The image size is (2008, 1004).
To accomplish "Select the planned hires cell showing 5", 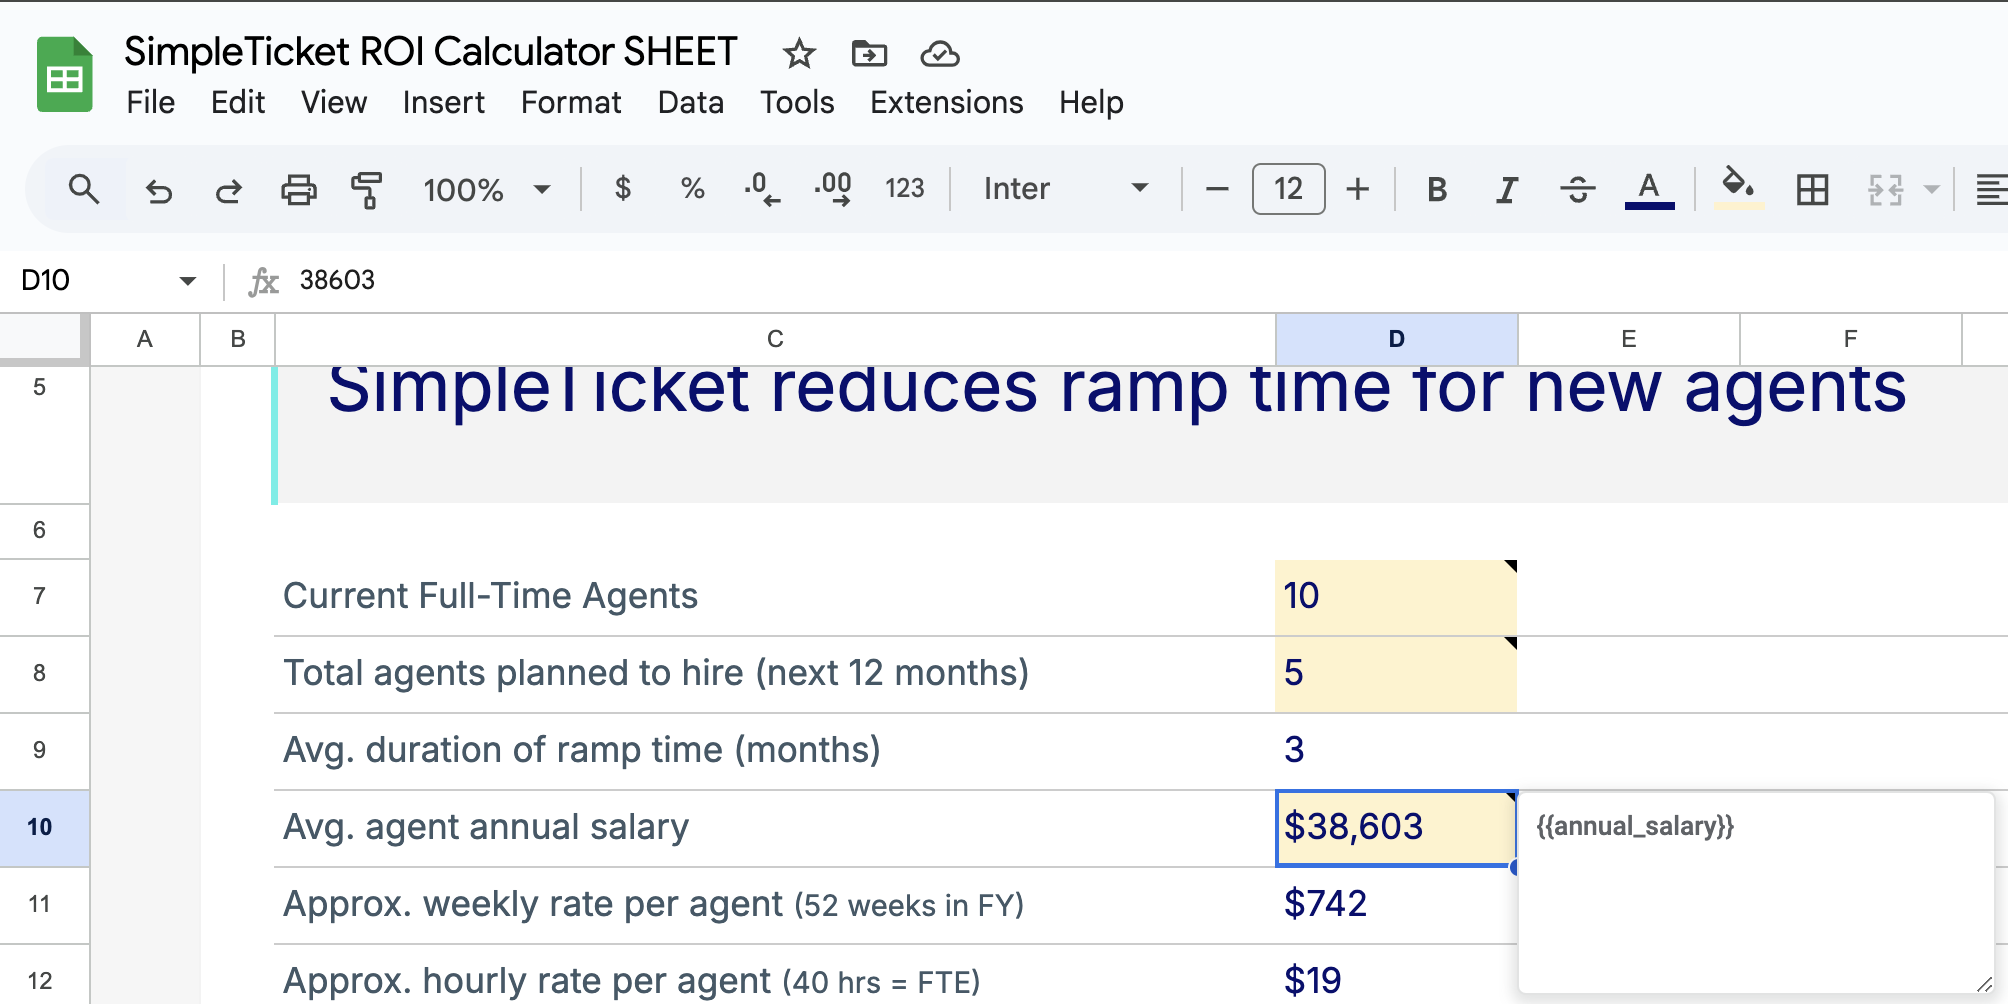I will pyautogui.click(x=1396, y=674).
